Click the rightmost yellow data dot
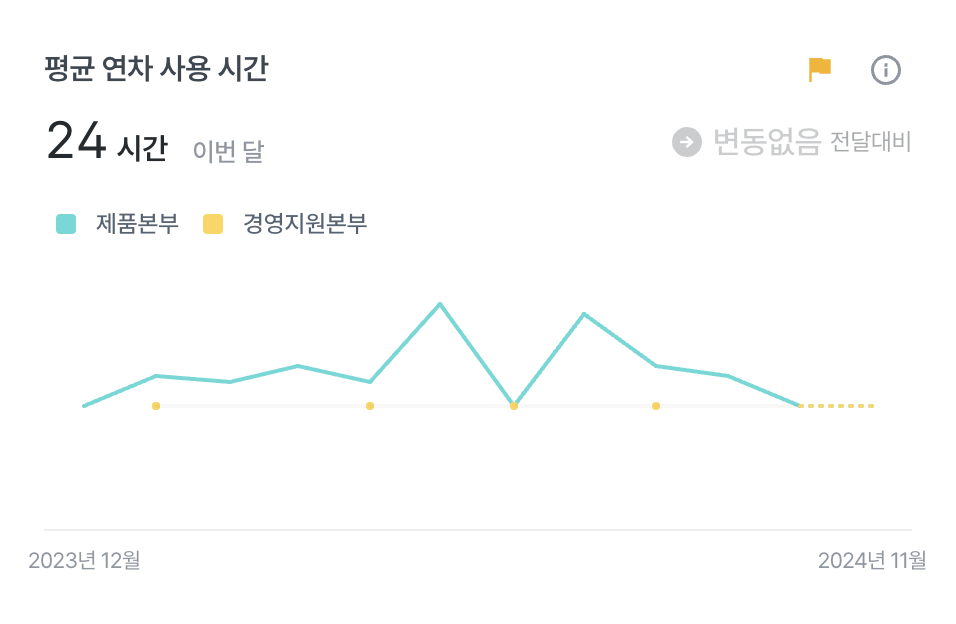The image size is (956, 624). [656, 406]
